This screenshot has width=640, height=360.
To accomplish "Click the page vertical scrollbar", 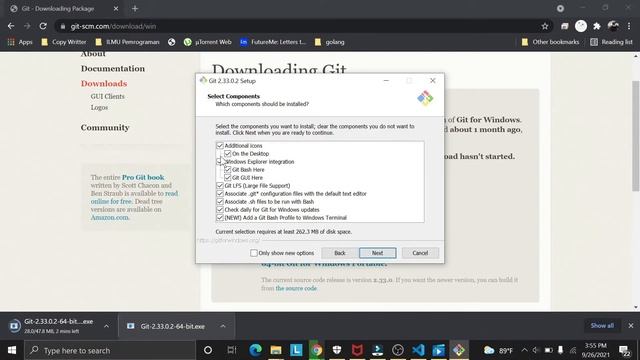I will pyautogui.click(x=636, y=136).
